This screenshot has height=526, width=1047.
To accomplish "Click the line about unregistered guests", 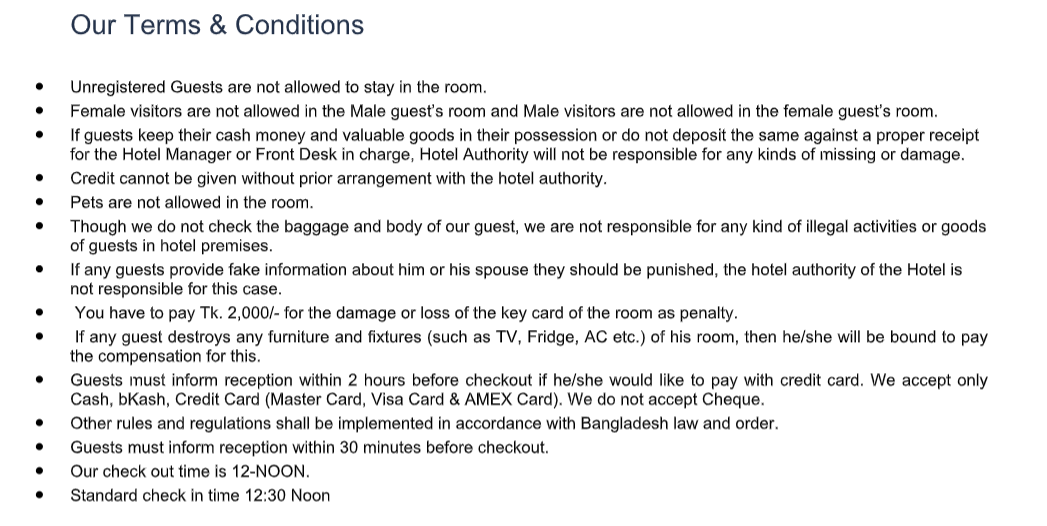I will [278, 88].
